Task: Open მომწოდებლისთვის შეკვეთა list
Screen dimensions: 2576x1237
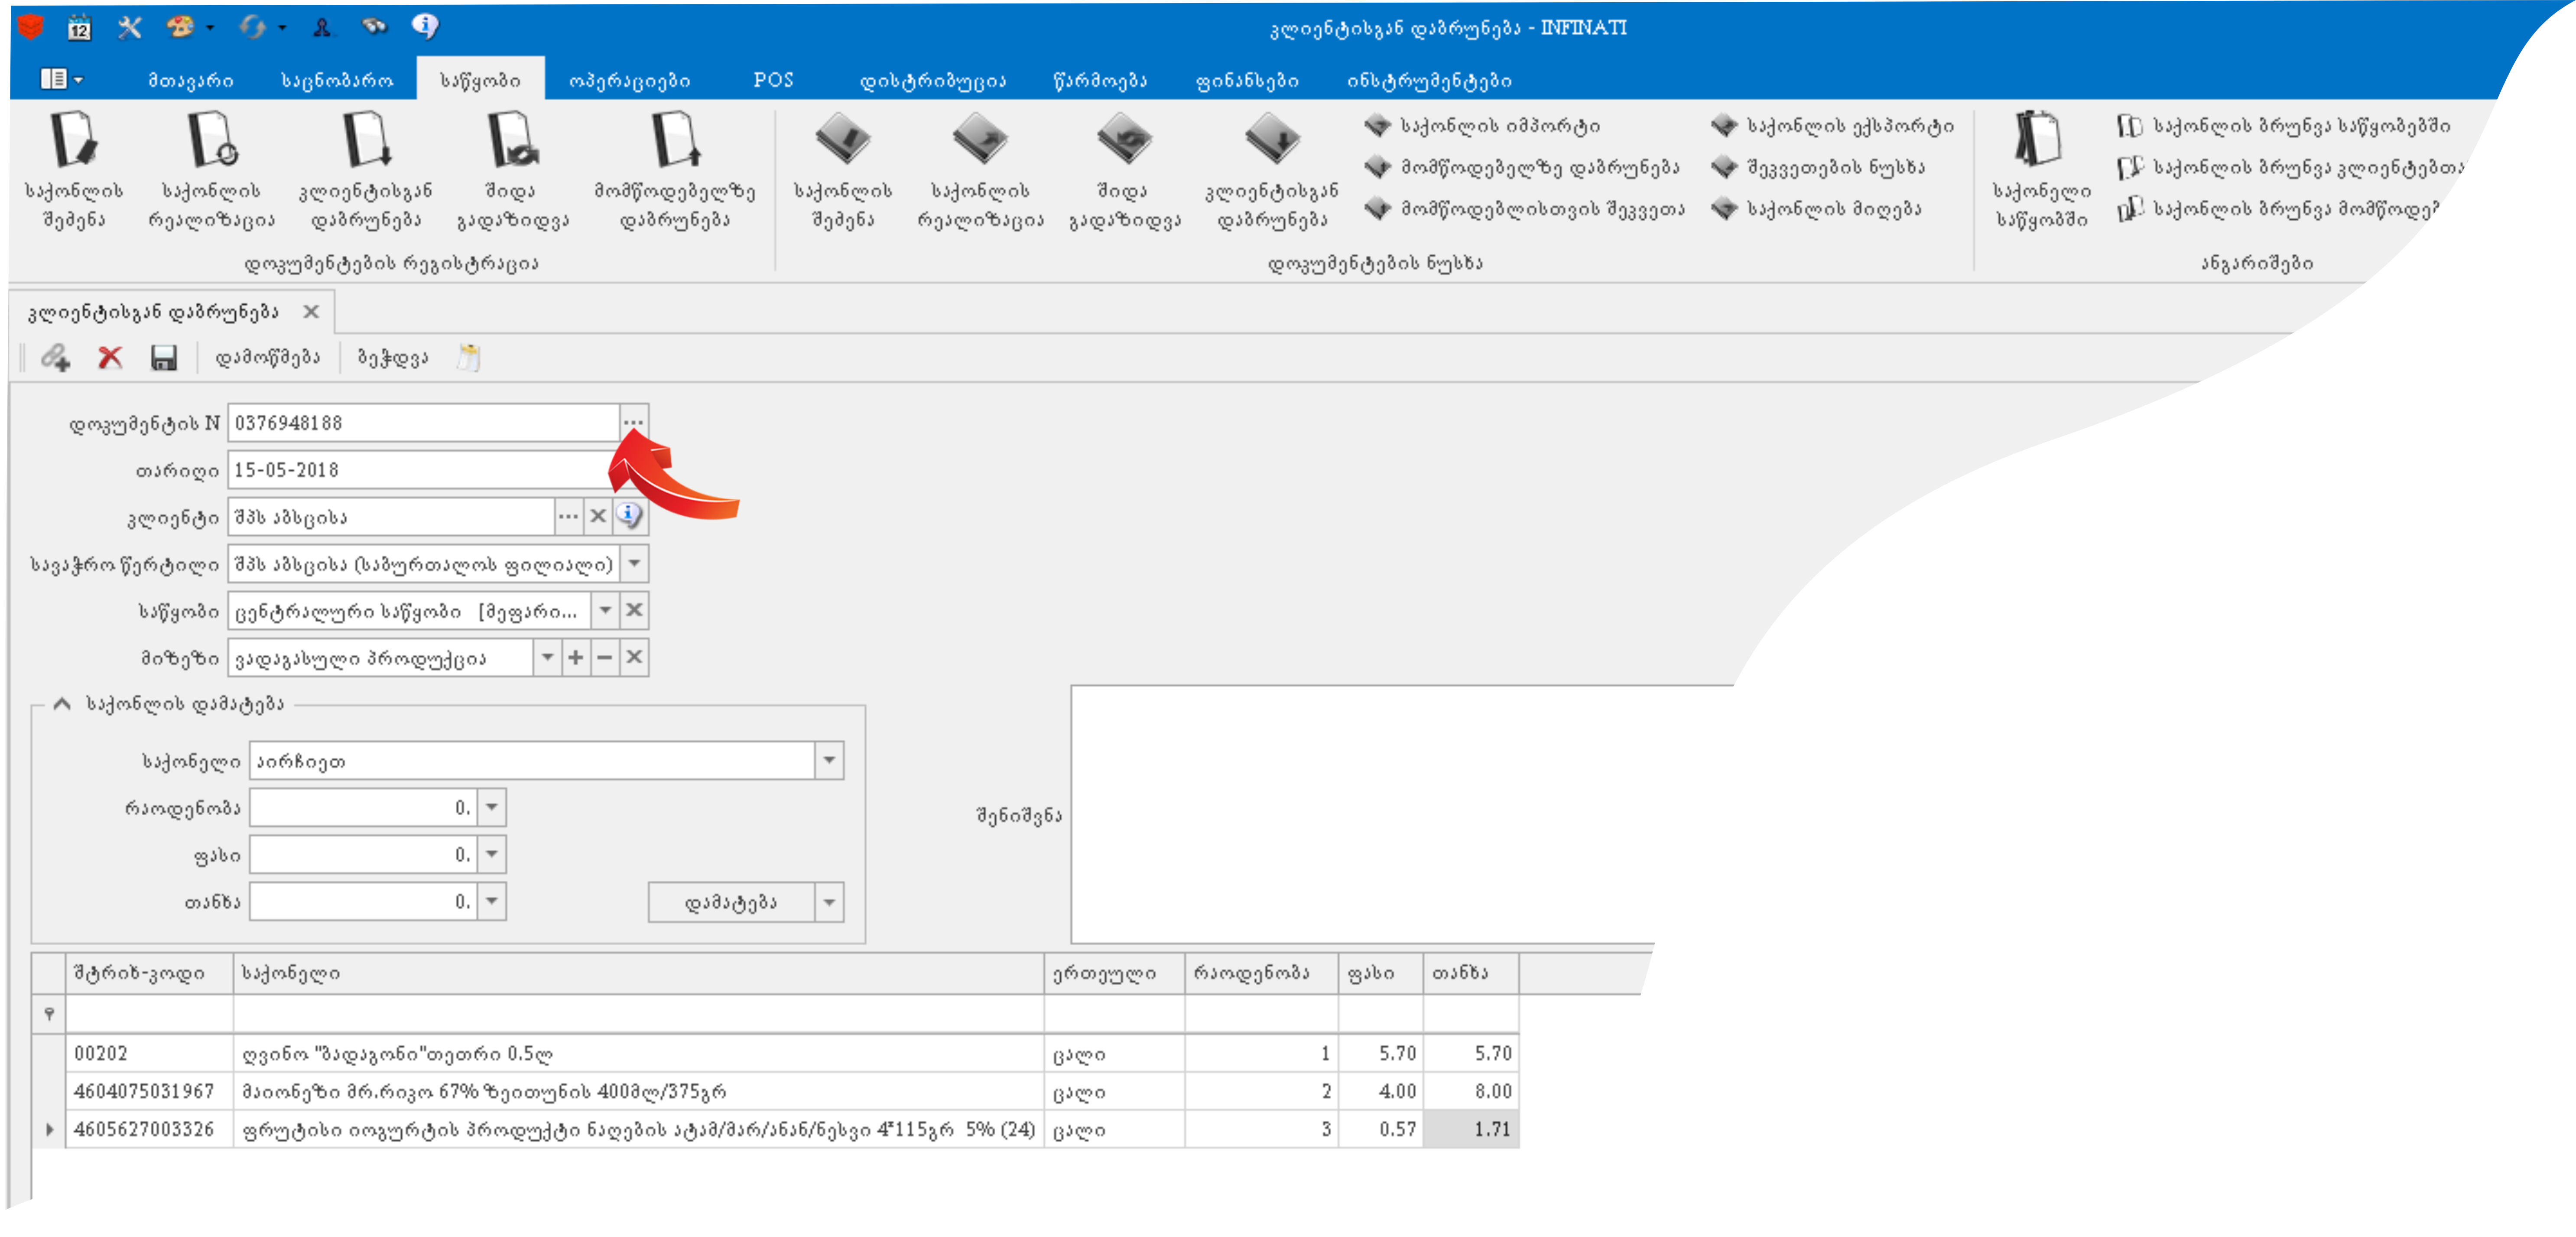Action: [1525, 209]
